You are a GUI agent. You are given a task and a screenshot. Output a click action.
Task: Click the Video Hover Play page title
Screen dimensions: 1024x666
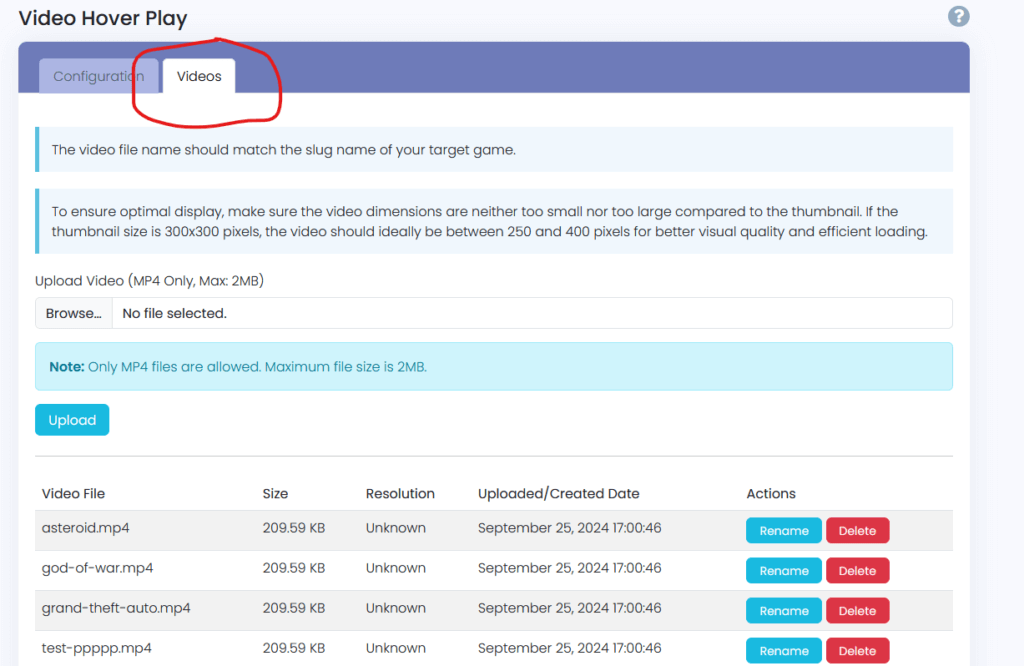point(103,18)
